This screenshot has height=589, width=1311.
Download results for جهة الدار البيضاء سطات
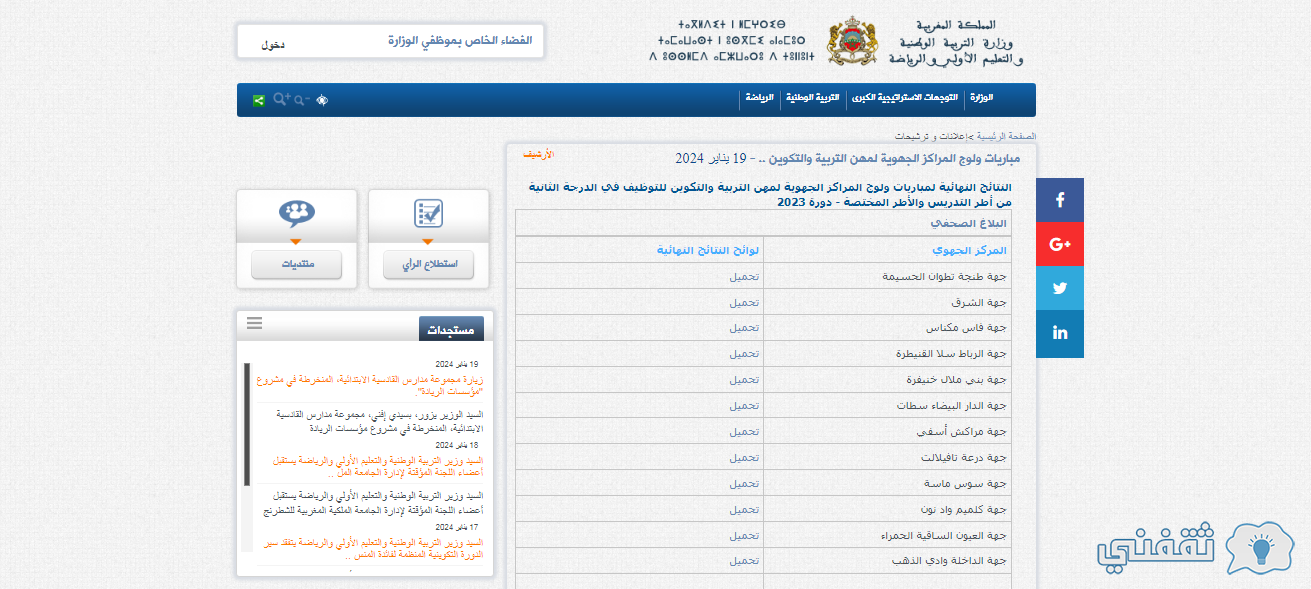click(743, 406)
